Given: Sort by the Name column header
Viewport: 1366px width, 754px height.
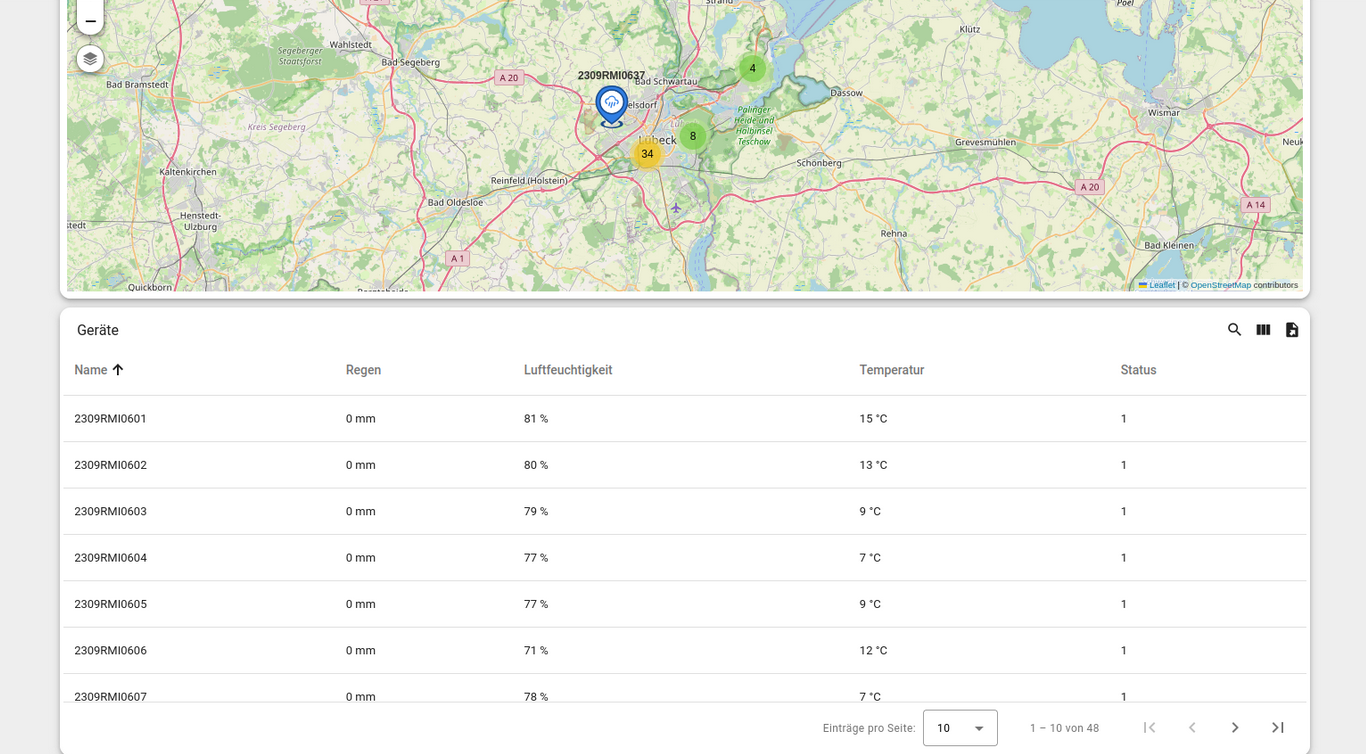Looking at the screenshot, I should (x=90, y=370).
